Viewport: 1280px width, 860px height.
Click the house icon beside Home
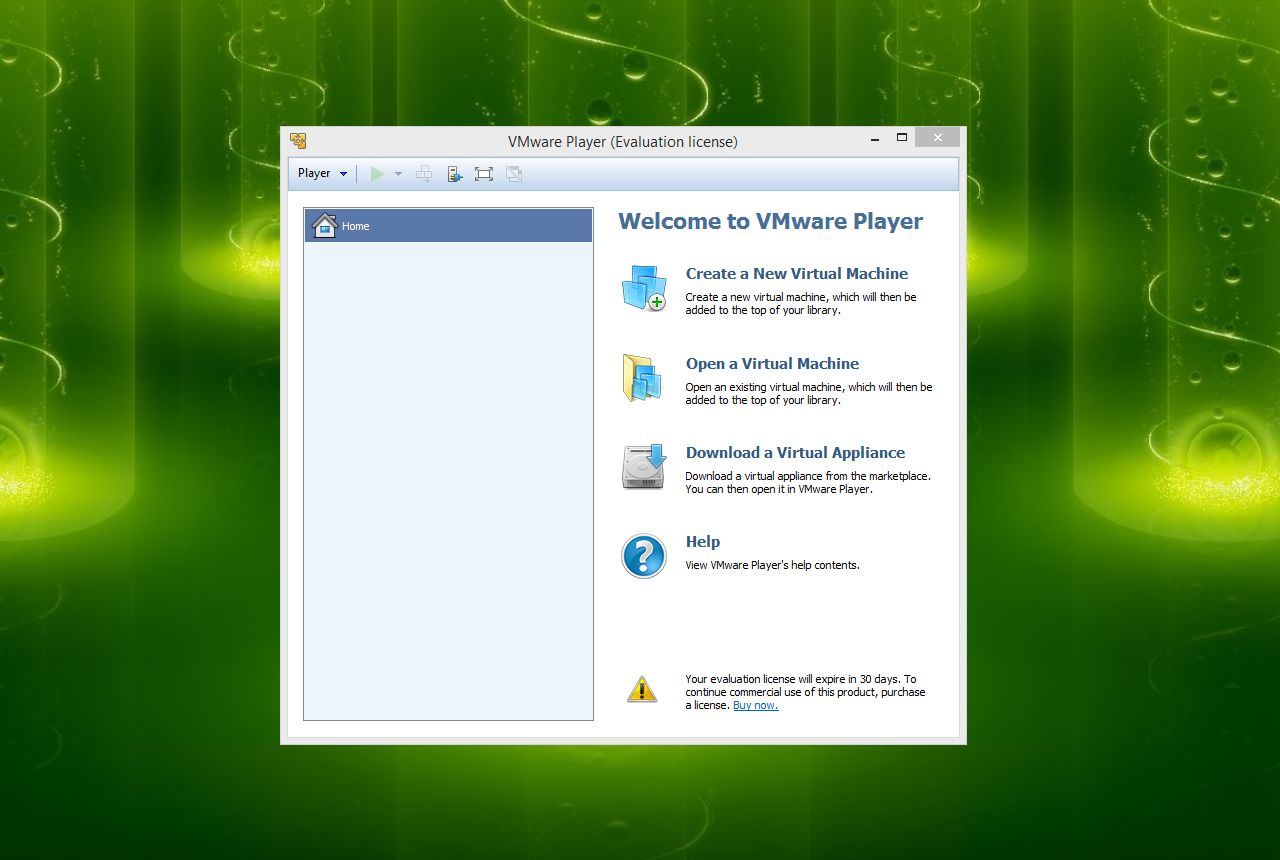pos(324,226)
